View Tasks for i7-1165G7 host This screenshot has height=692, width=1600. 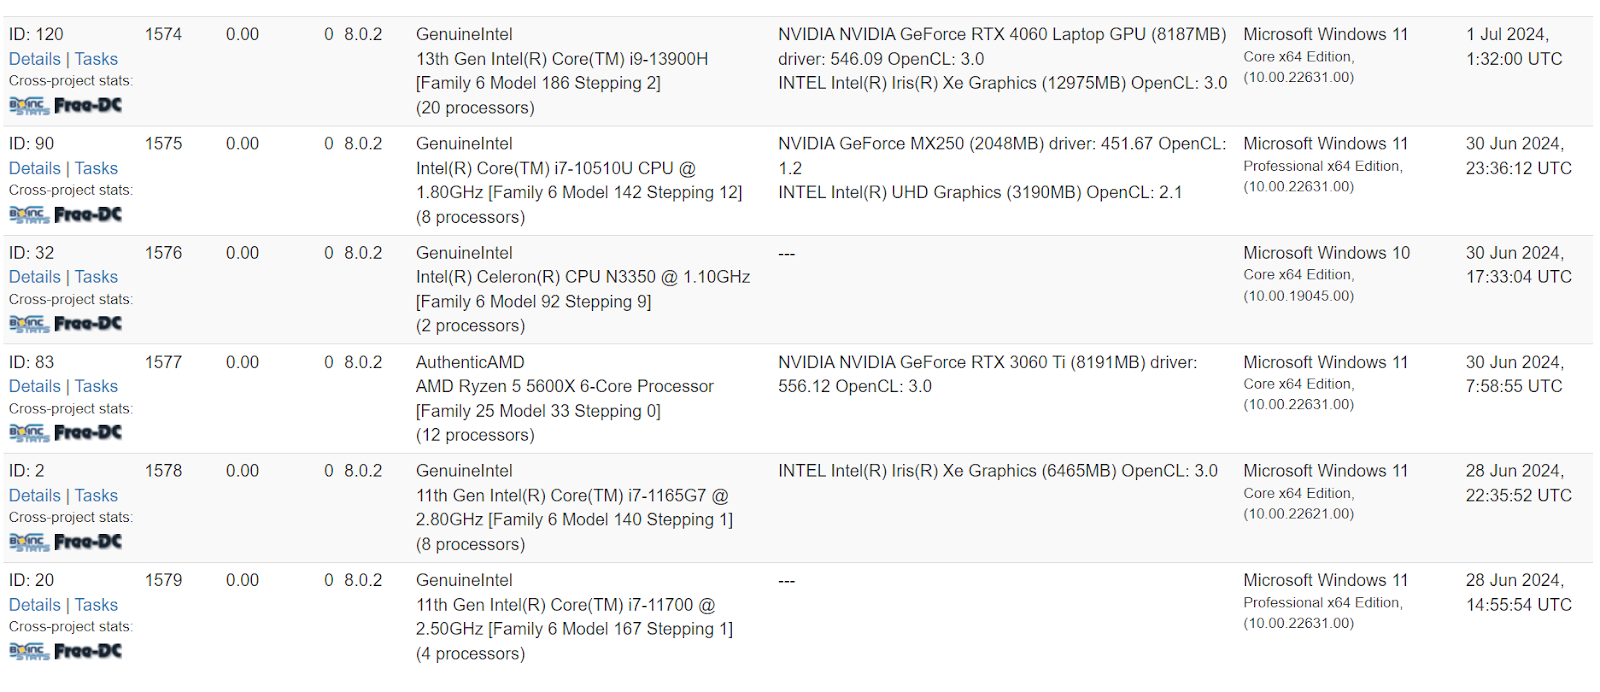pyautogui.click(x=96, y=495)
